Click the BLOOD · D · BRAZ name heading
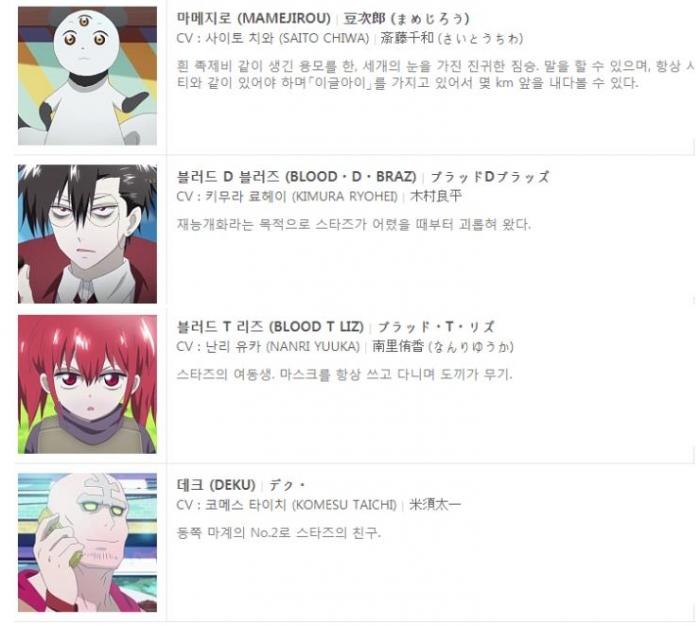 [x=296, y=177]
